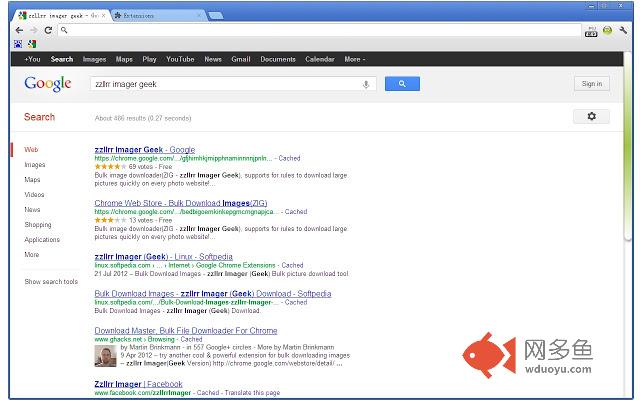Click the green extension icon in toolbar
Screen dimensions: 640x400
[607, 30]
